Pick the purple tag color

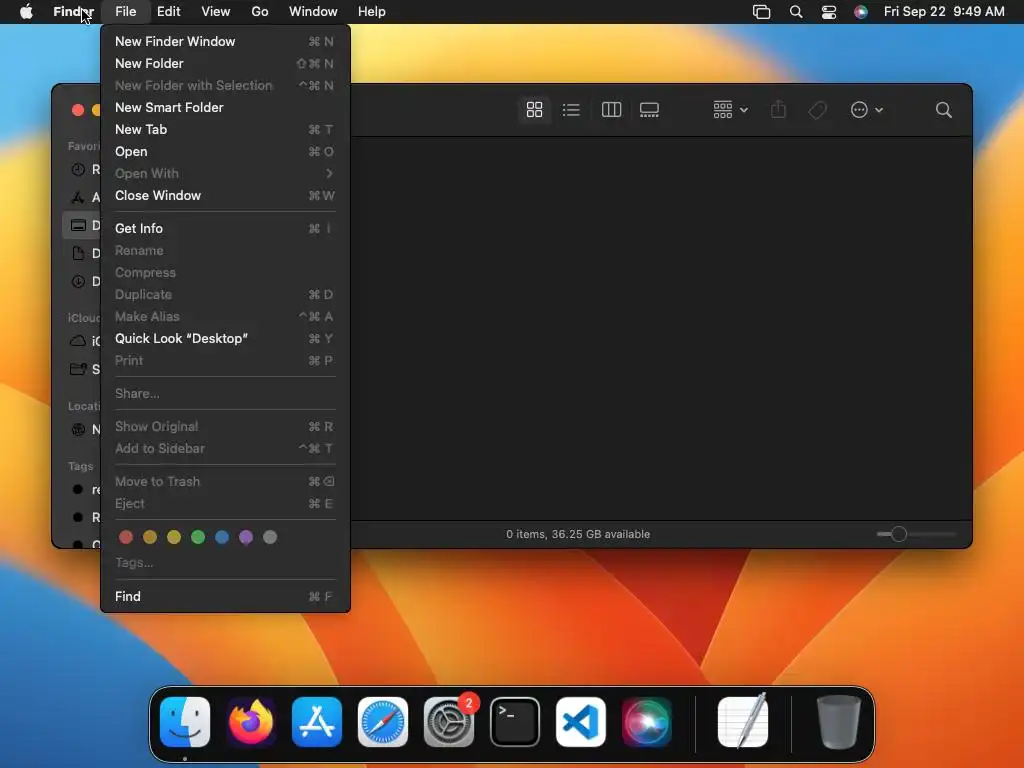tap(246, 537)
